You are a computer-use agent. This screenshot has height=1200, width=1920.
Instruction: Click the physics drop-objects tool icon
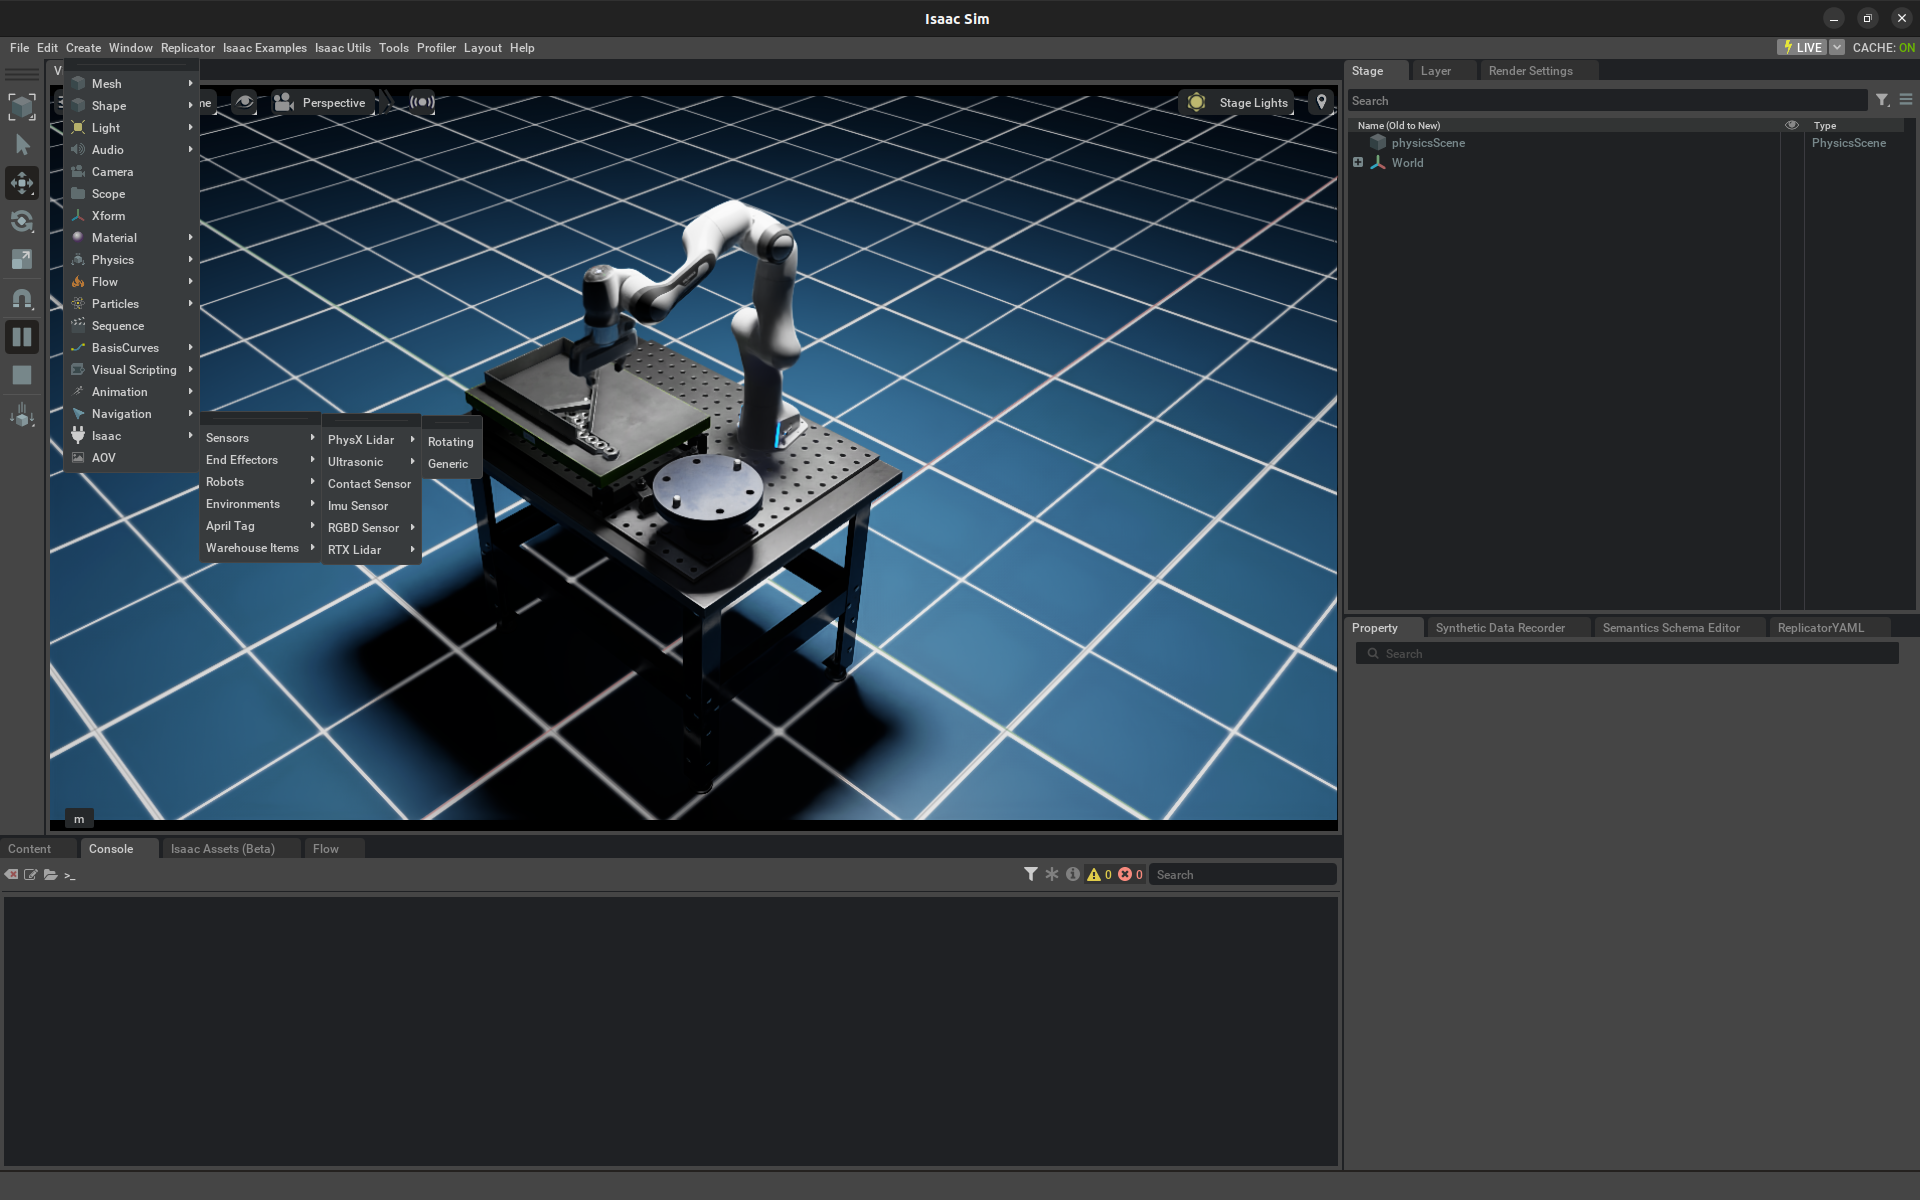pos(22,415)
